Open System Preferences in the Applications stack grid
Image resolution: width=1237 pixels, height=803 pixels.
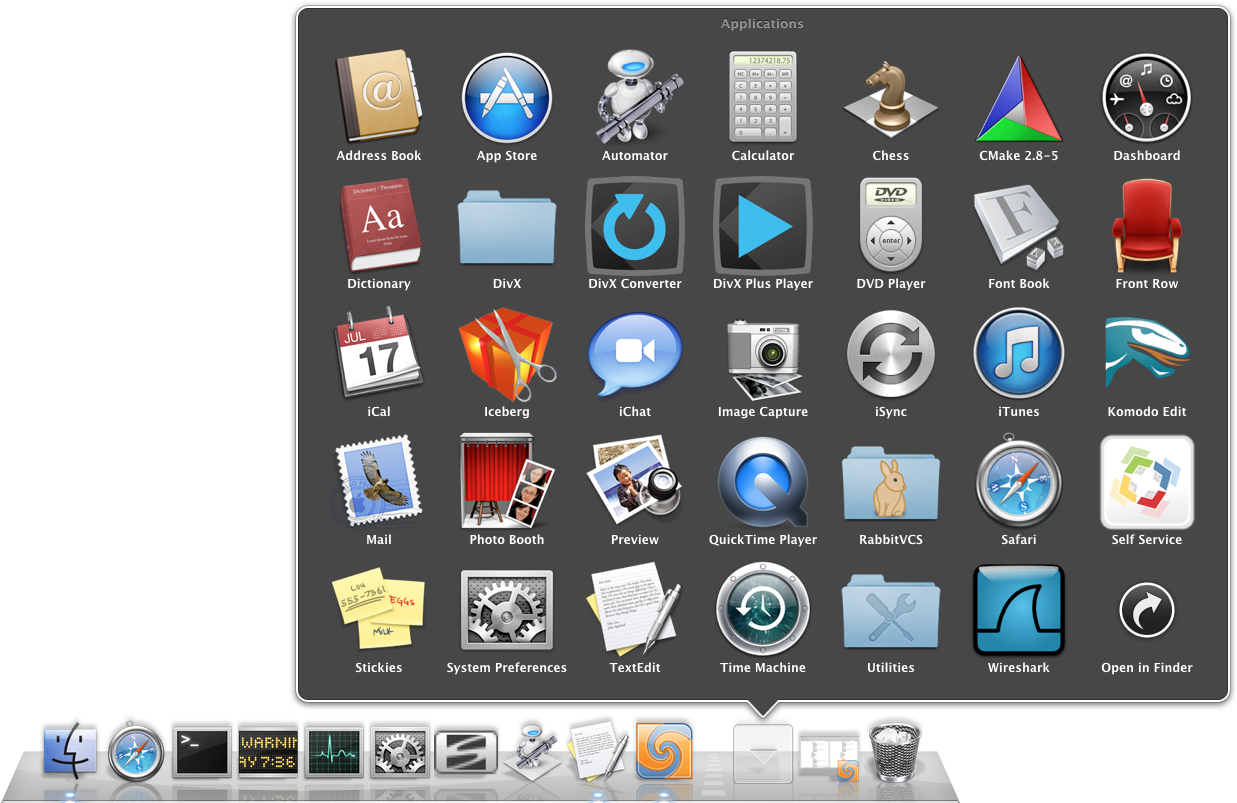click(507, 611)
